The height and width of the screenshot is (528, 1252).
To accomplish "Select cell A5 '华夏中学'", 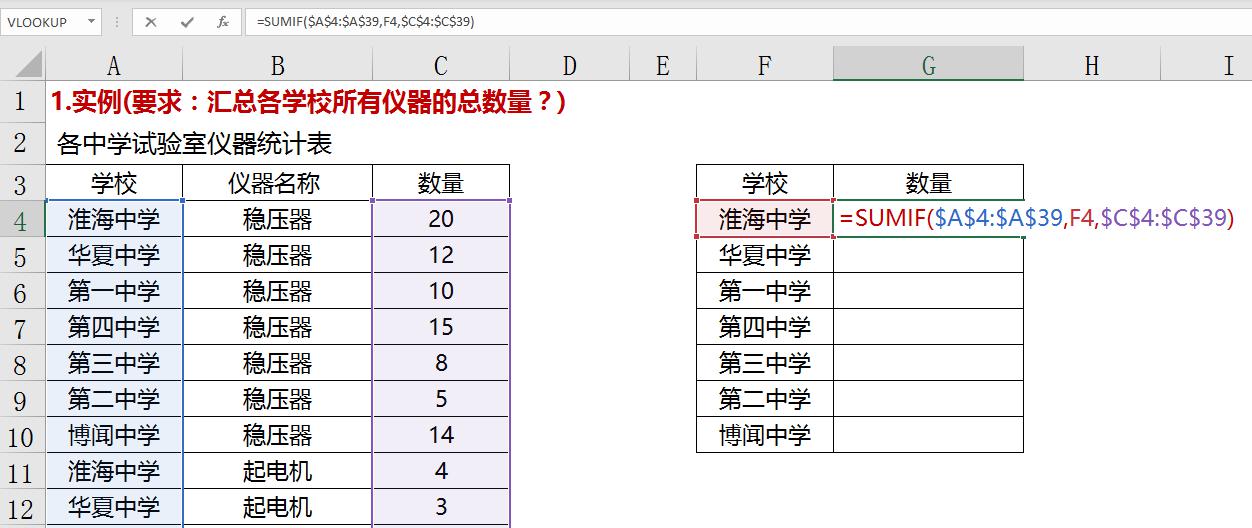I will point(114,255).
